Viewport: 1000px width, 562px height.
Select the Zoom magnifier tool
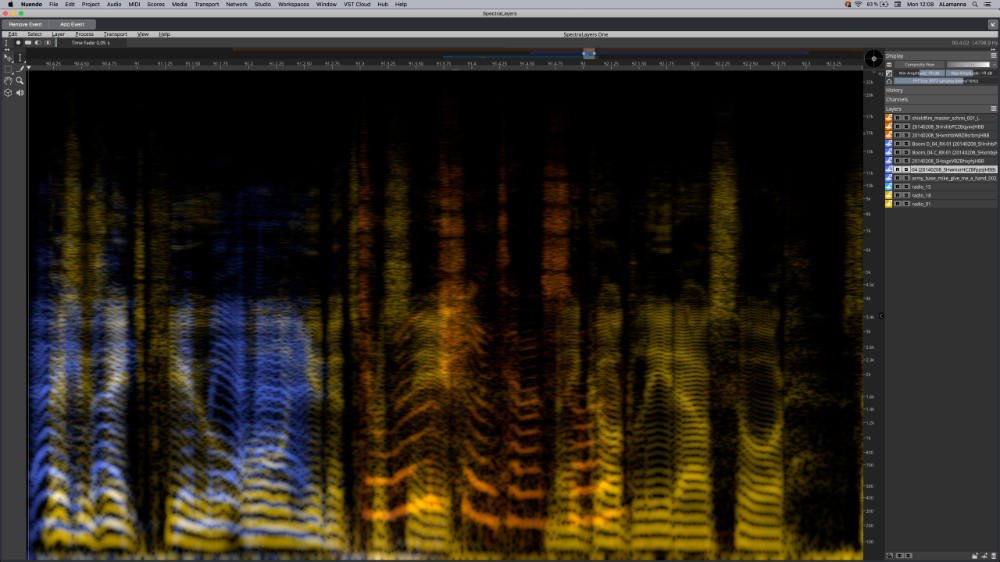point(19,80)
